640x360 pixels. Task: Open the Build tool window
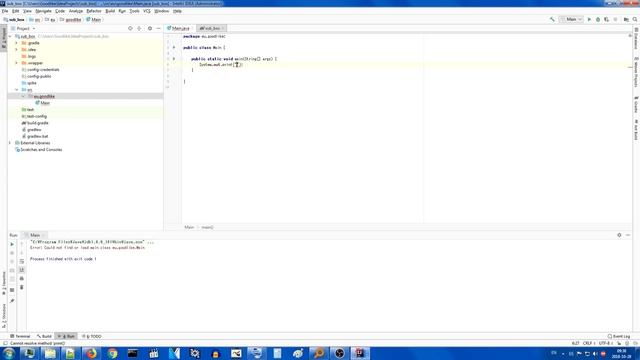(x=44, y=336)
